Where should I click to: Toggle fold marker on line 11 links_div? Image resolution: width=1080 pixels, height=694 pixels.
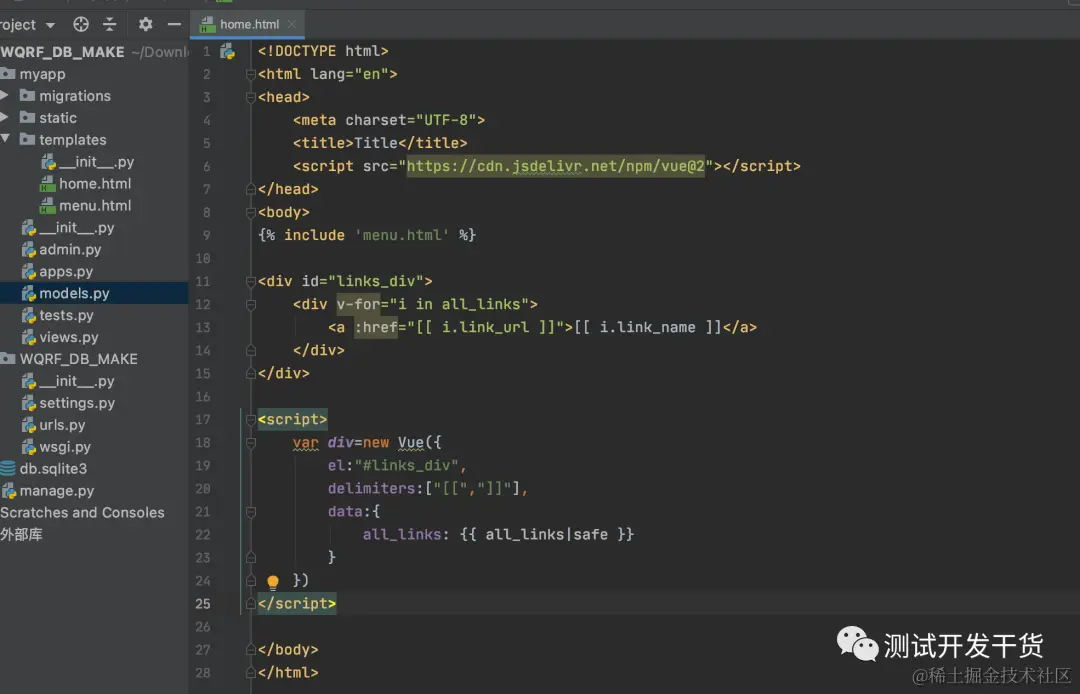[x=251, y=281]
